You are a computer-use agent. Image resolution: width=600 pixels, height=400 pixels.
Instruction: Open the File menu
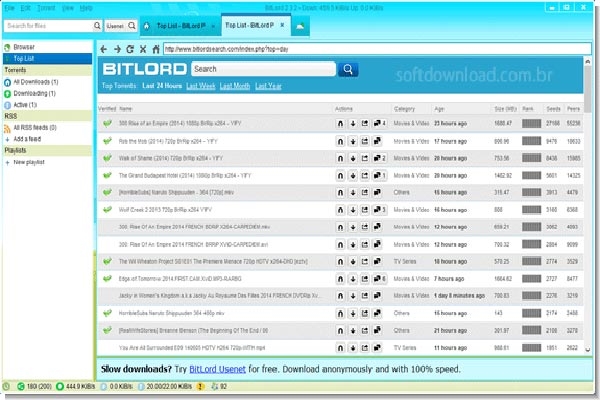[9, 8]
